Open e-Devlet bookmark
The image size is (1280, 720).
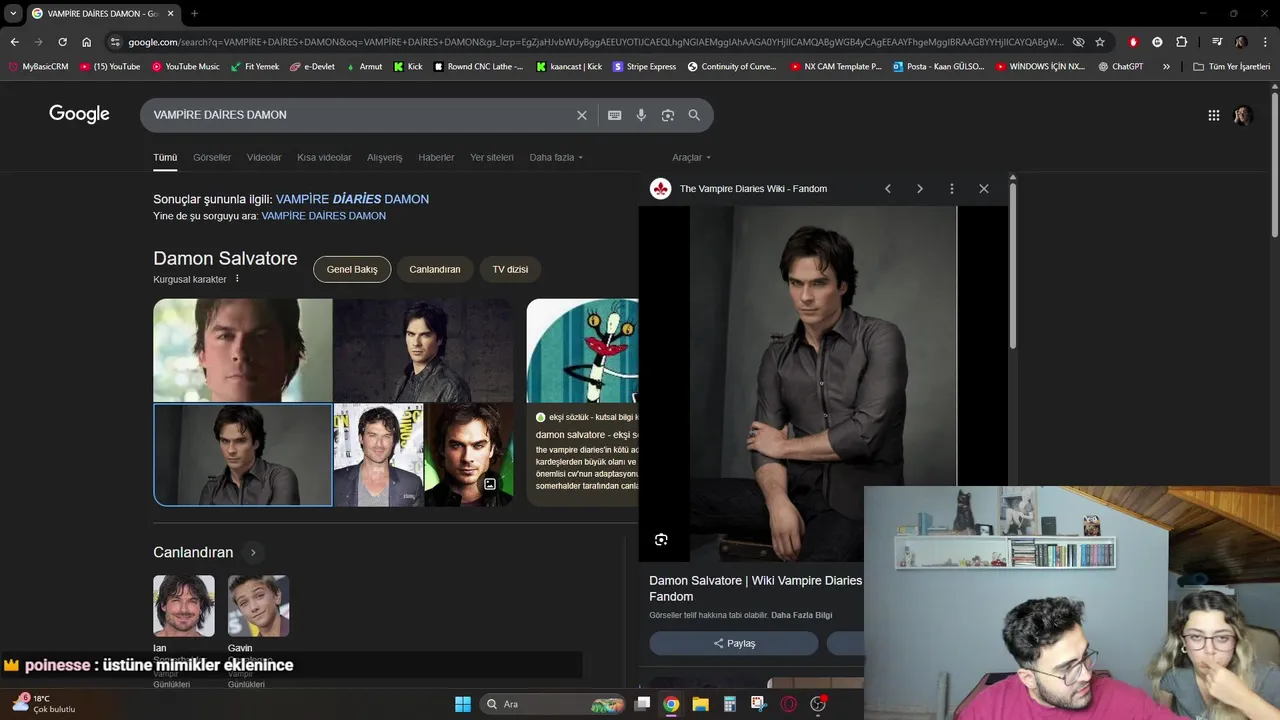[x=312, y=67]
